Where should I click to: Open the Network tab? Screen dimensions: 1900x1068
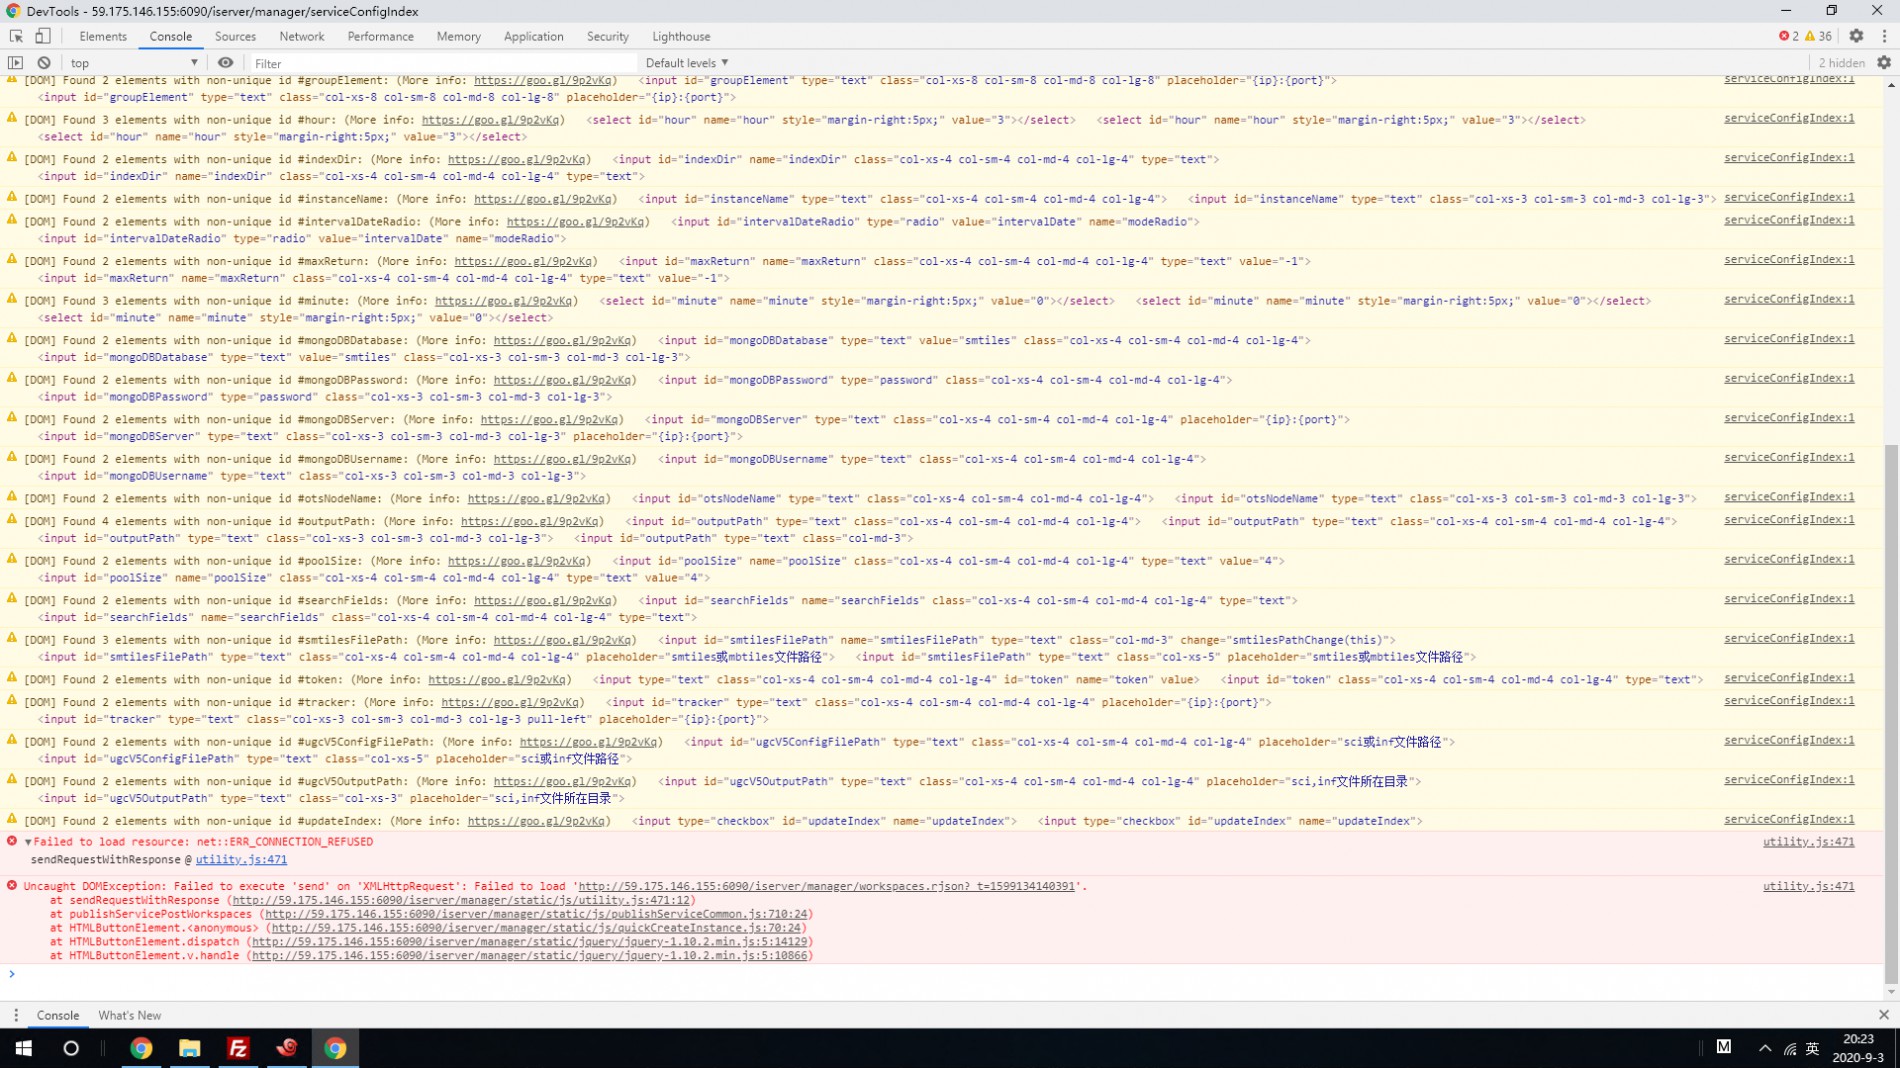(302, 36)
